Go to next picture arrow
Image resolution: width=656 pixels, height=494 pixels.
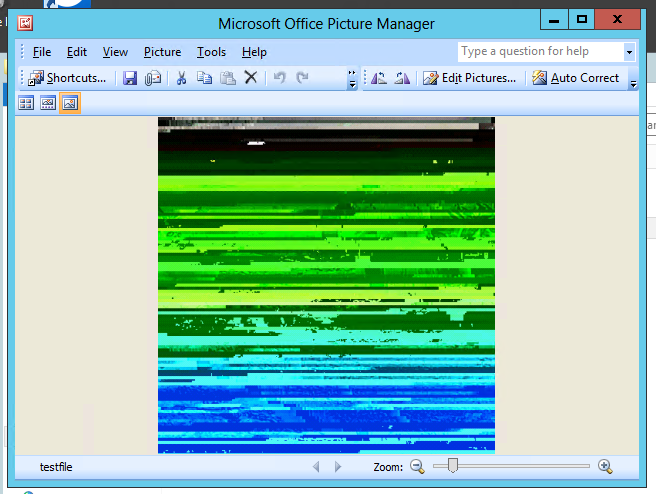(338, 466)
